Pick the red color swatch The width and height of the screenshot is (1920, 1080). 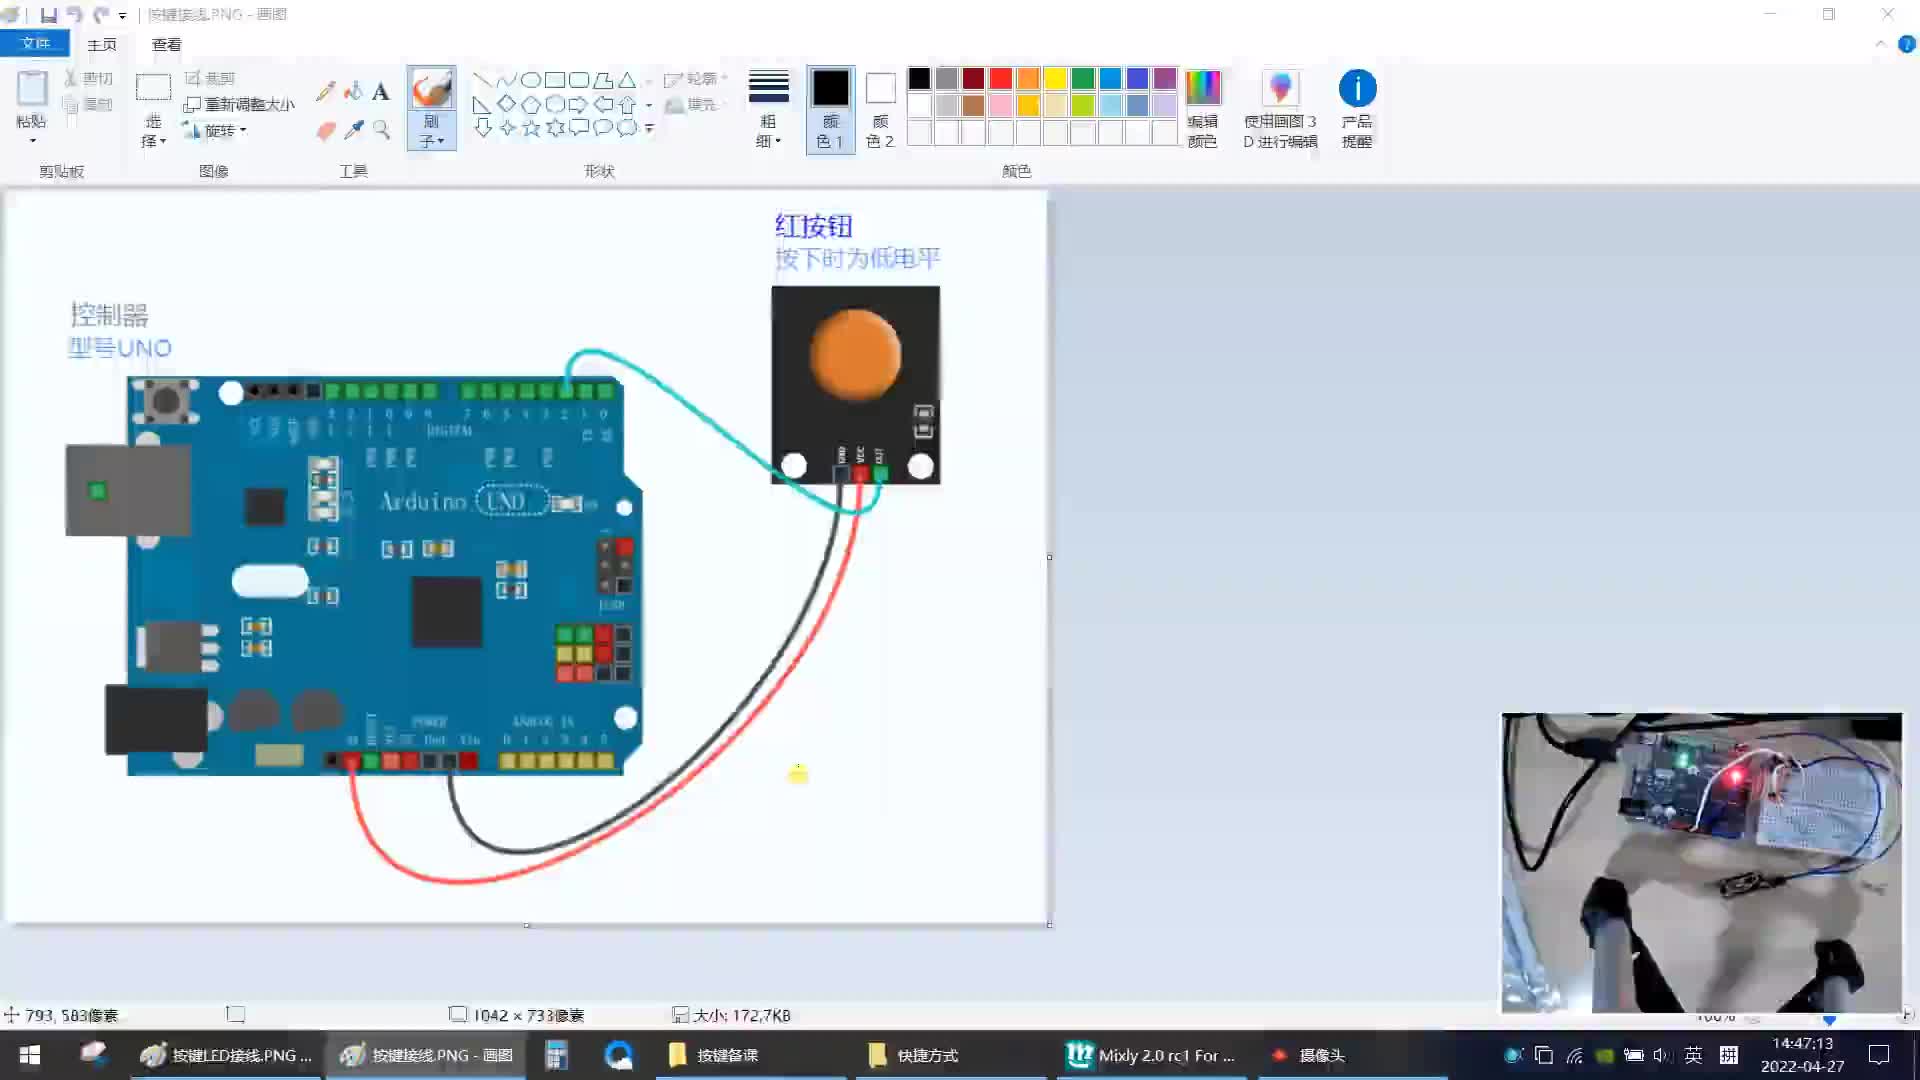point(1001,79)
